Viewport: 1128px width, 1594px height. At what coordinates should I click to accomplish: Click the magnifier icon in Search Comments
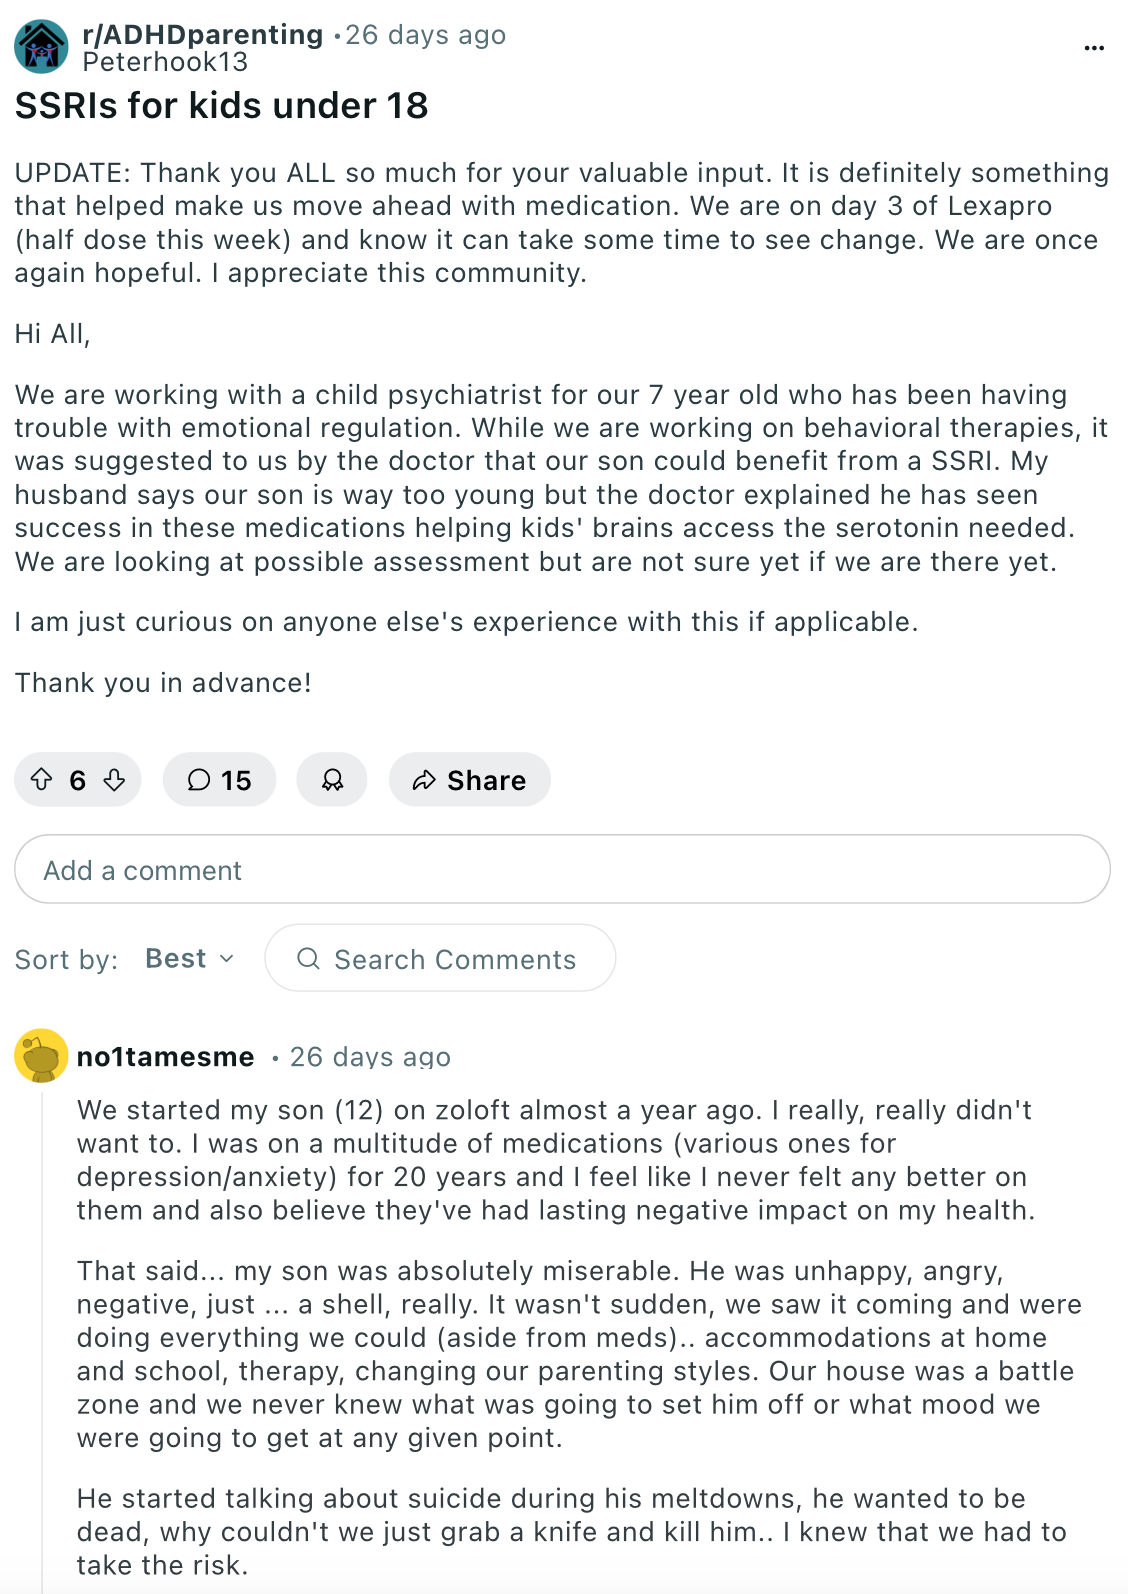point(309,958)
